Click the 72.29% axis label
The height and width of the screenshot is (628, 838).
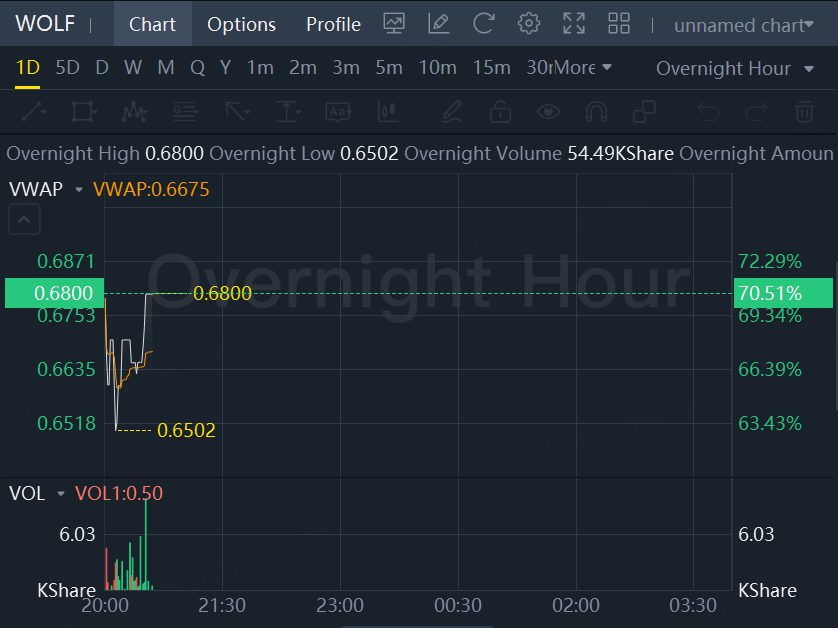click(x=770, y=261)
